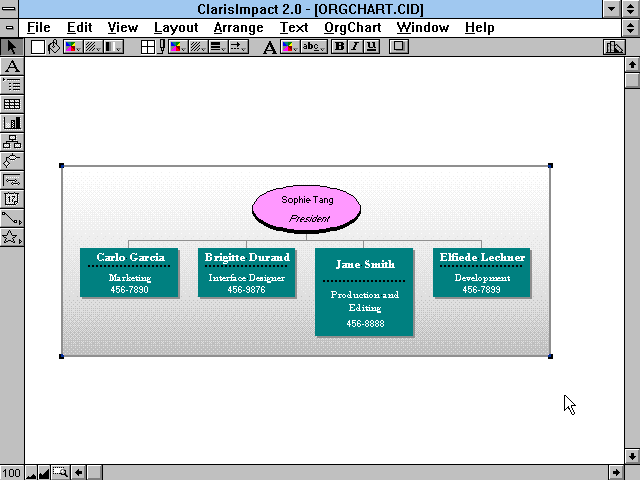Viewport: 640px width, 480px height.
Task: Select the text tool in the left palette
Action: [12, 66]
